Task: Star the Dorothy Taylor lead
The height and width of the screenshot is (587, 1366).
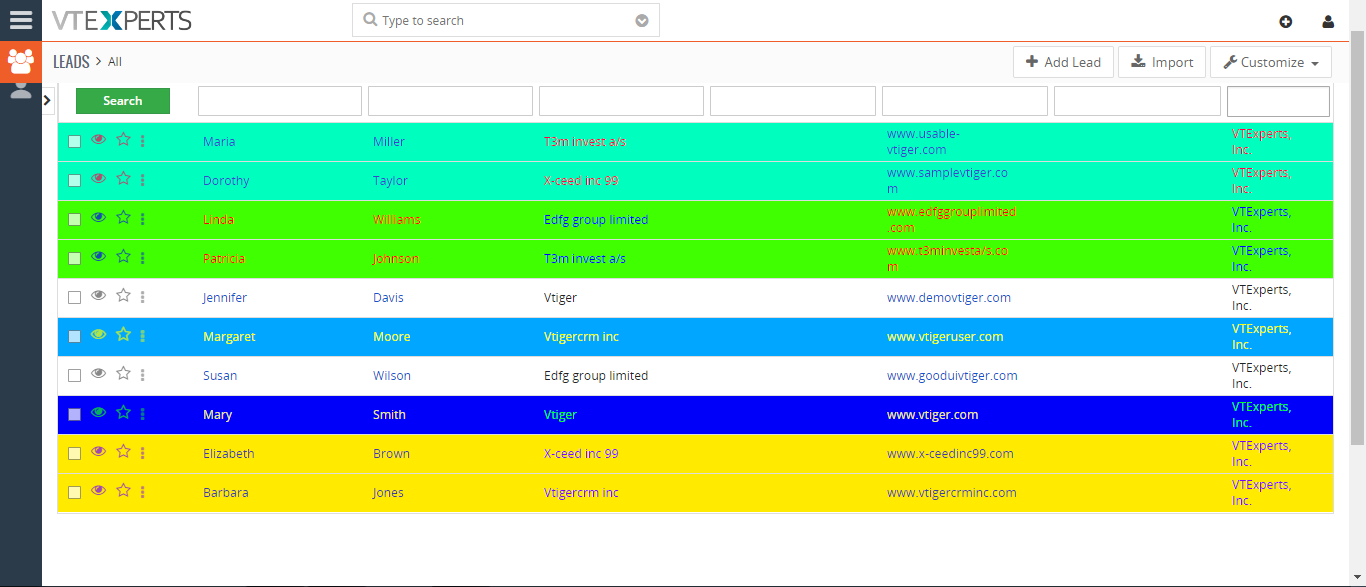Action: click(123, 179)
